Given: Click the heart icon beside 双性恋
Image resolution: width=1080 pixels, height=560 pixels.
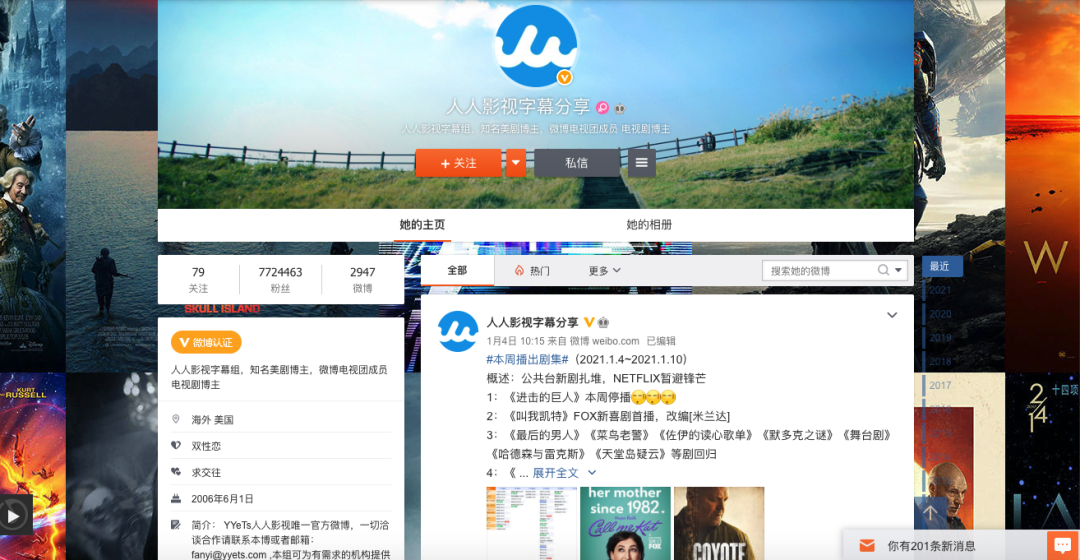Looking at the screenshot, I should point(176,446).
